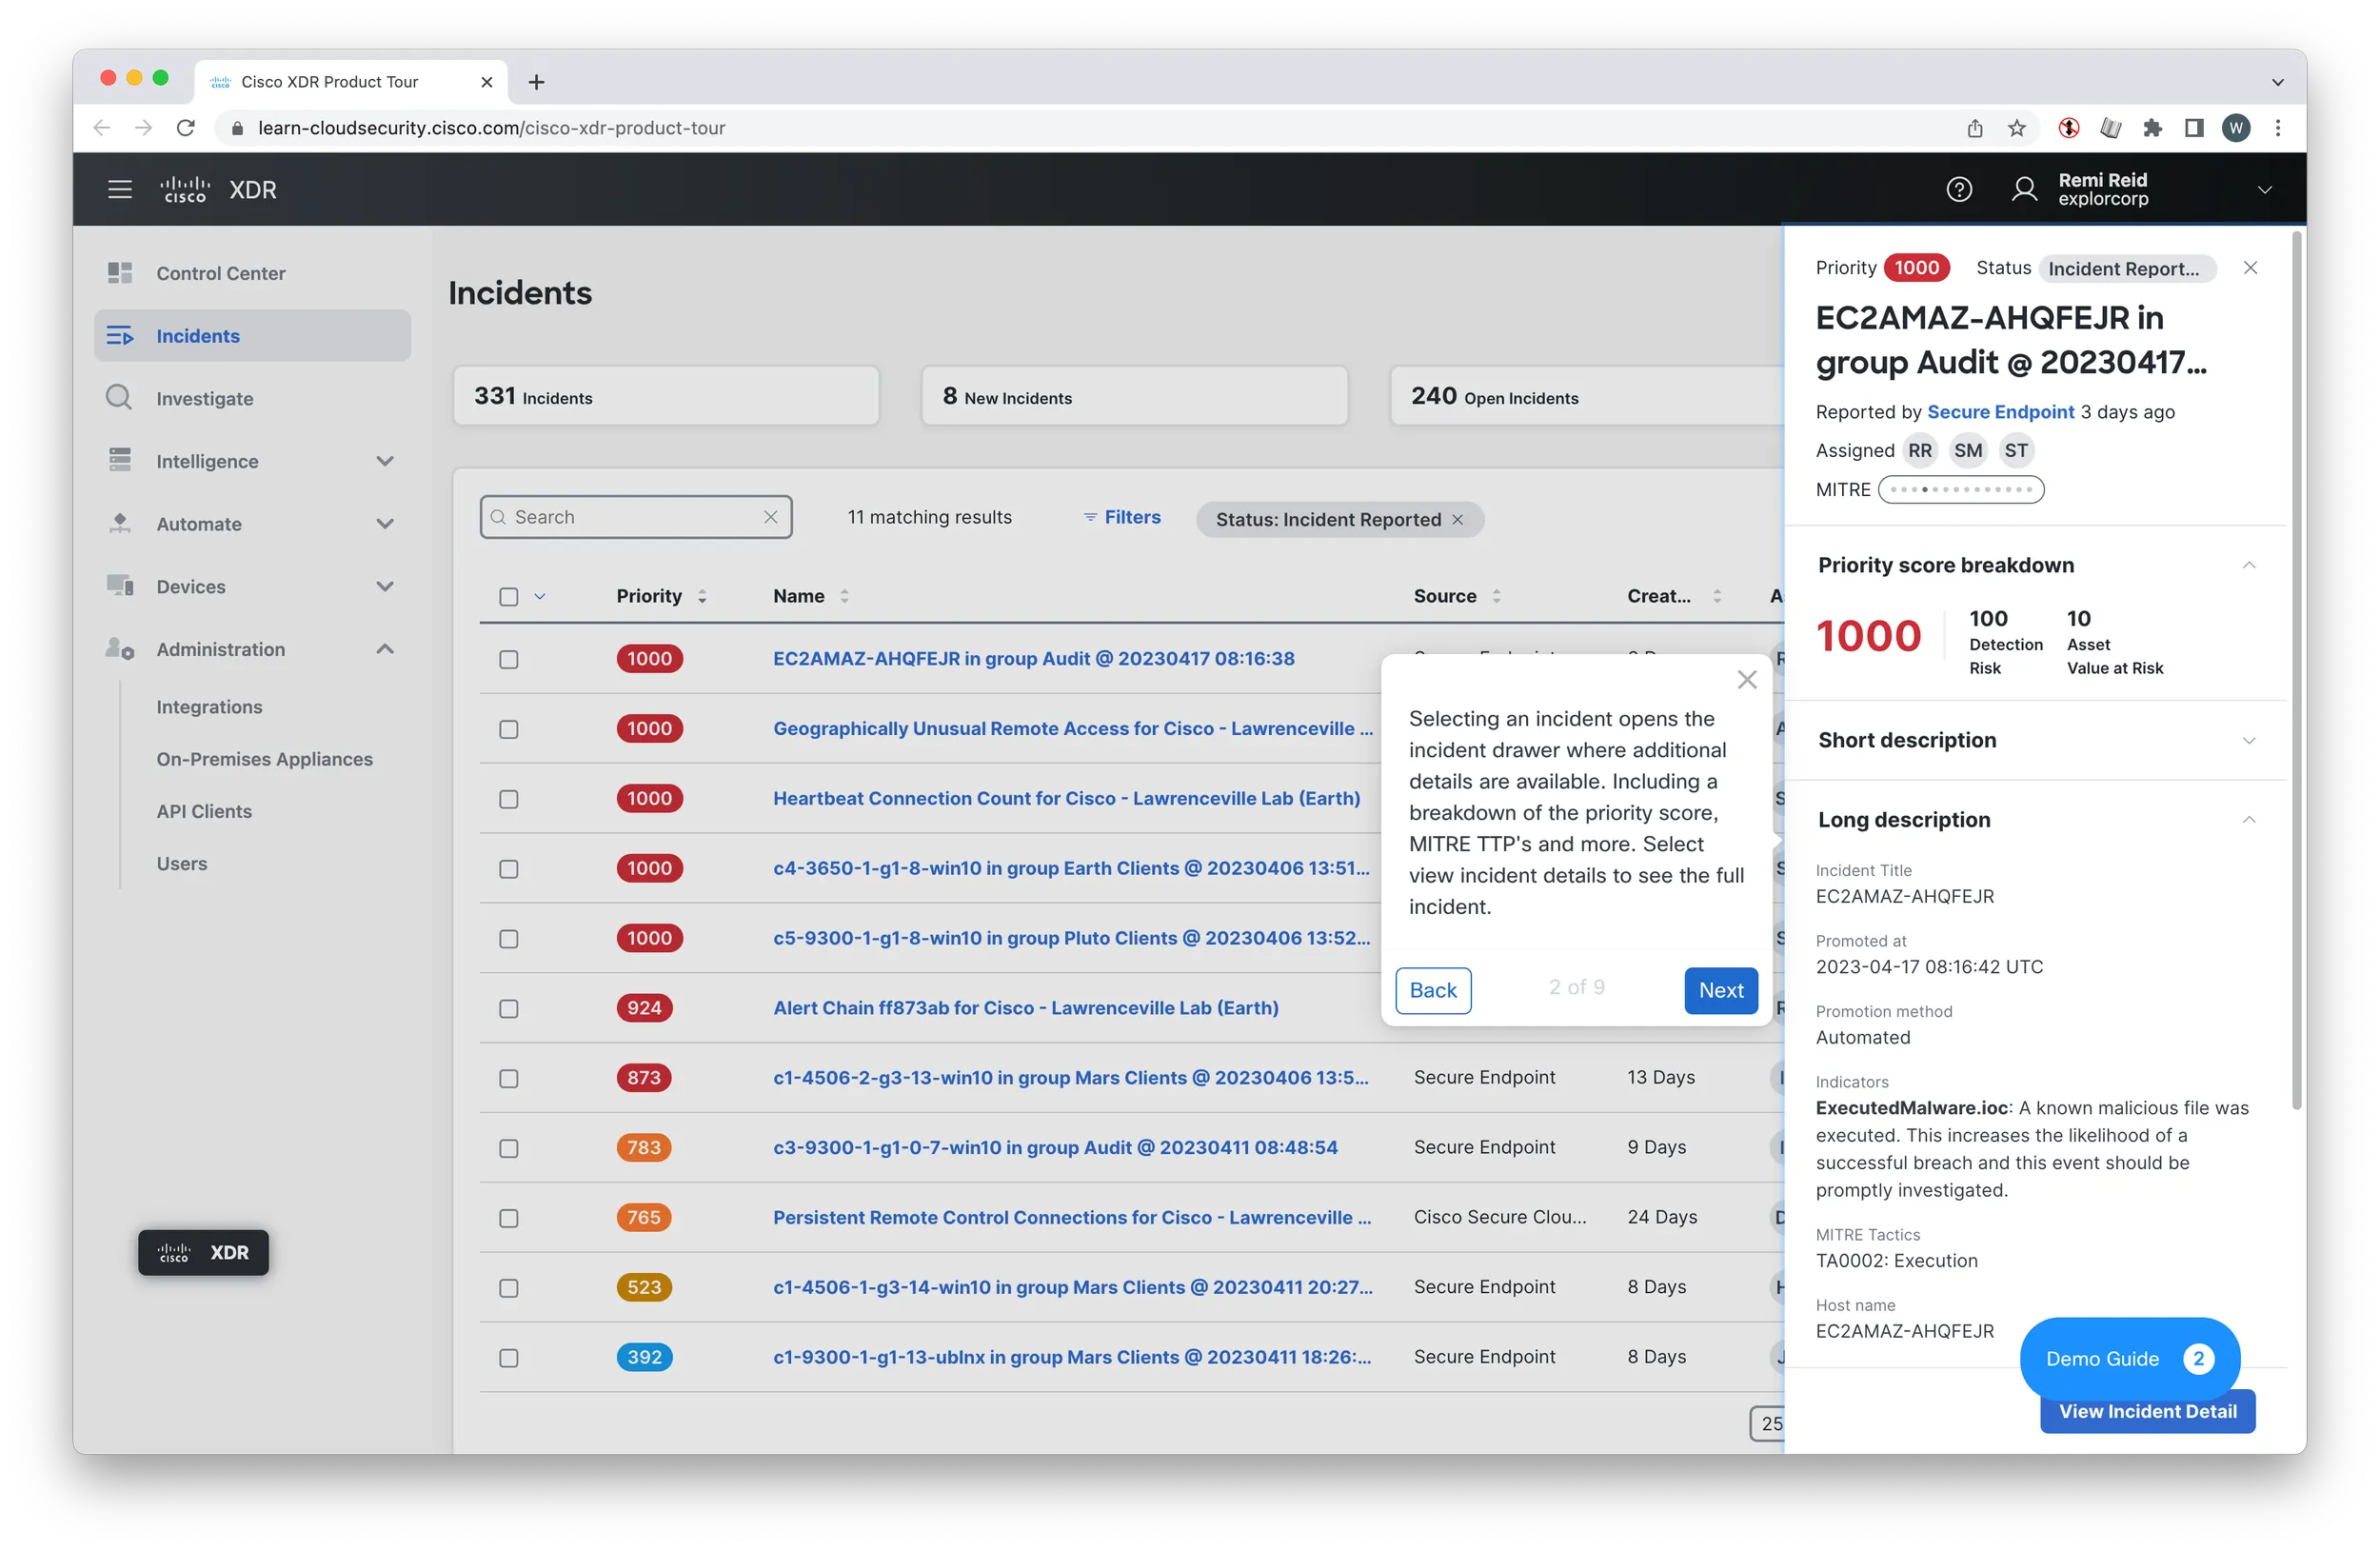Open the browser extensions puzzle icon
The width and height of the screenshot is (2380, 1551).
tap(2152, 128)
